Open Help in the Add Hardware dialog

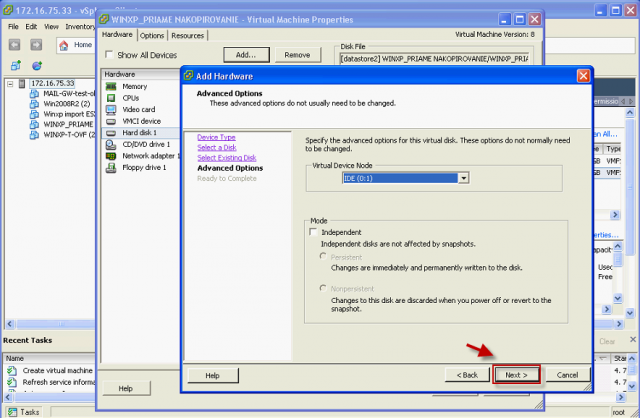[213, 375]
